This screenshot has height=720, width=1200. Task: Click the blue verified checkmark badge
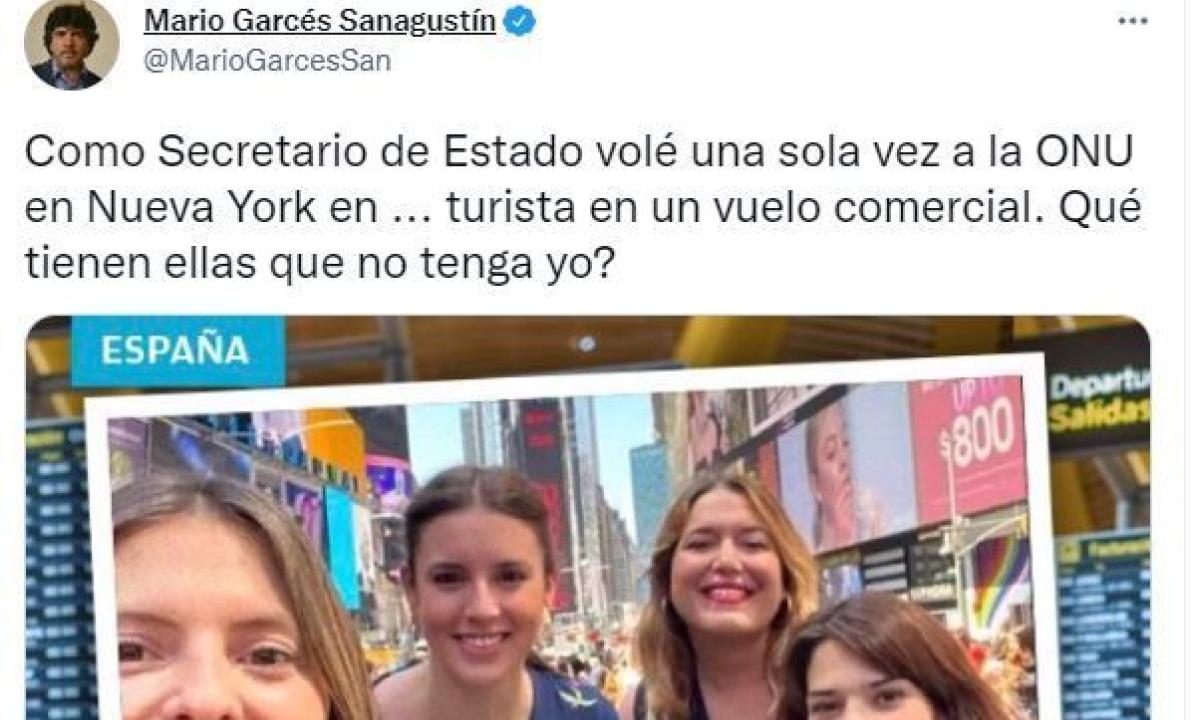[x=519, y=22]
